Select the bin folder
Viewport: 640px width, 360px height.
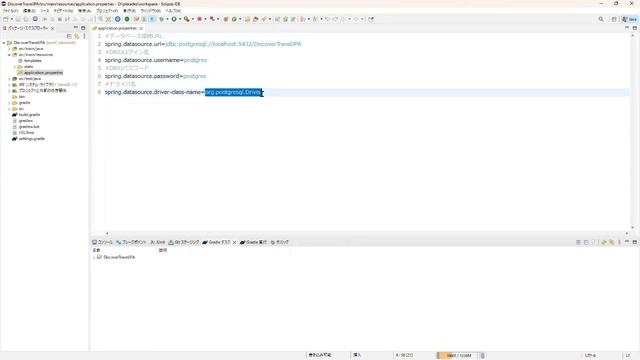[x=22, y=97]
